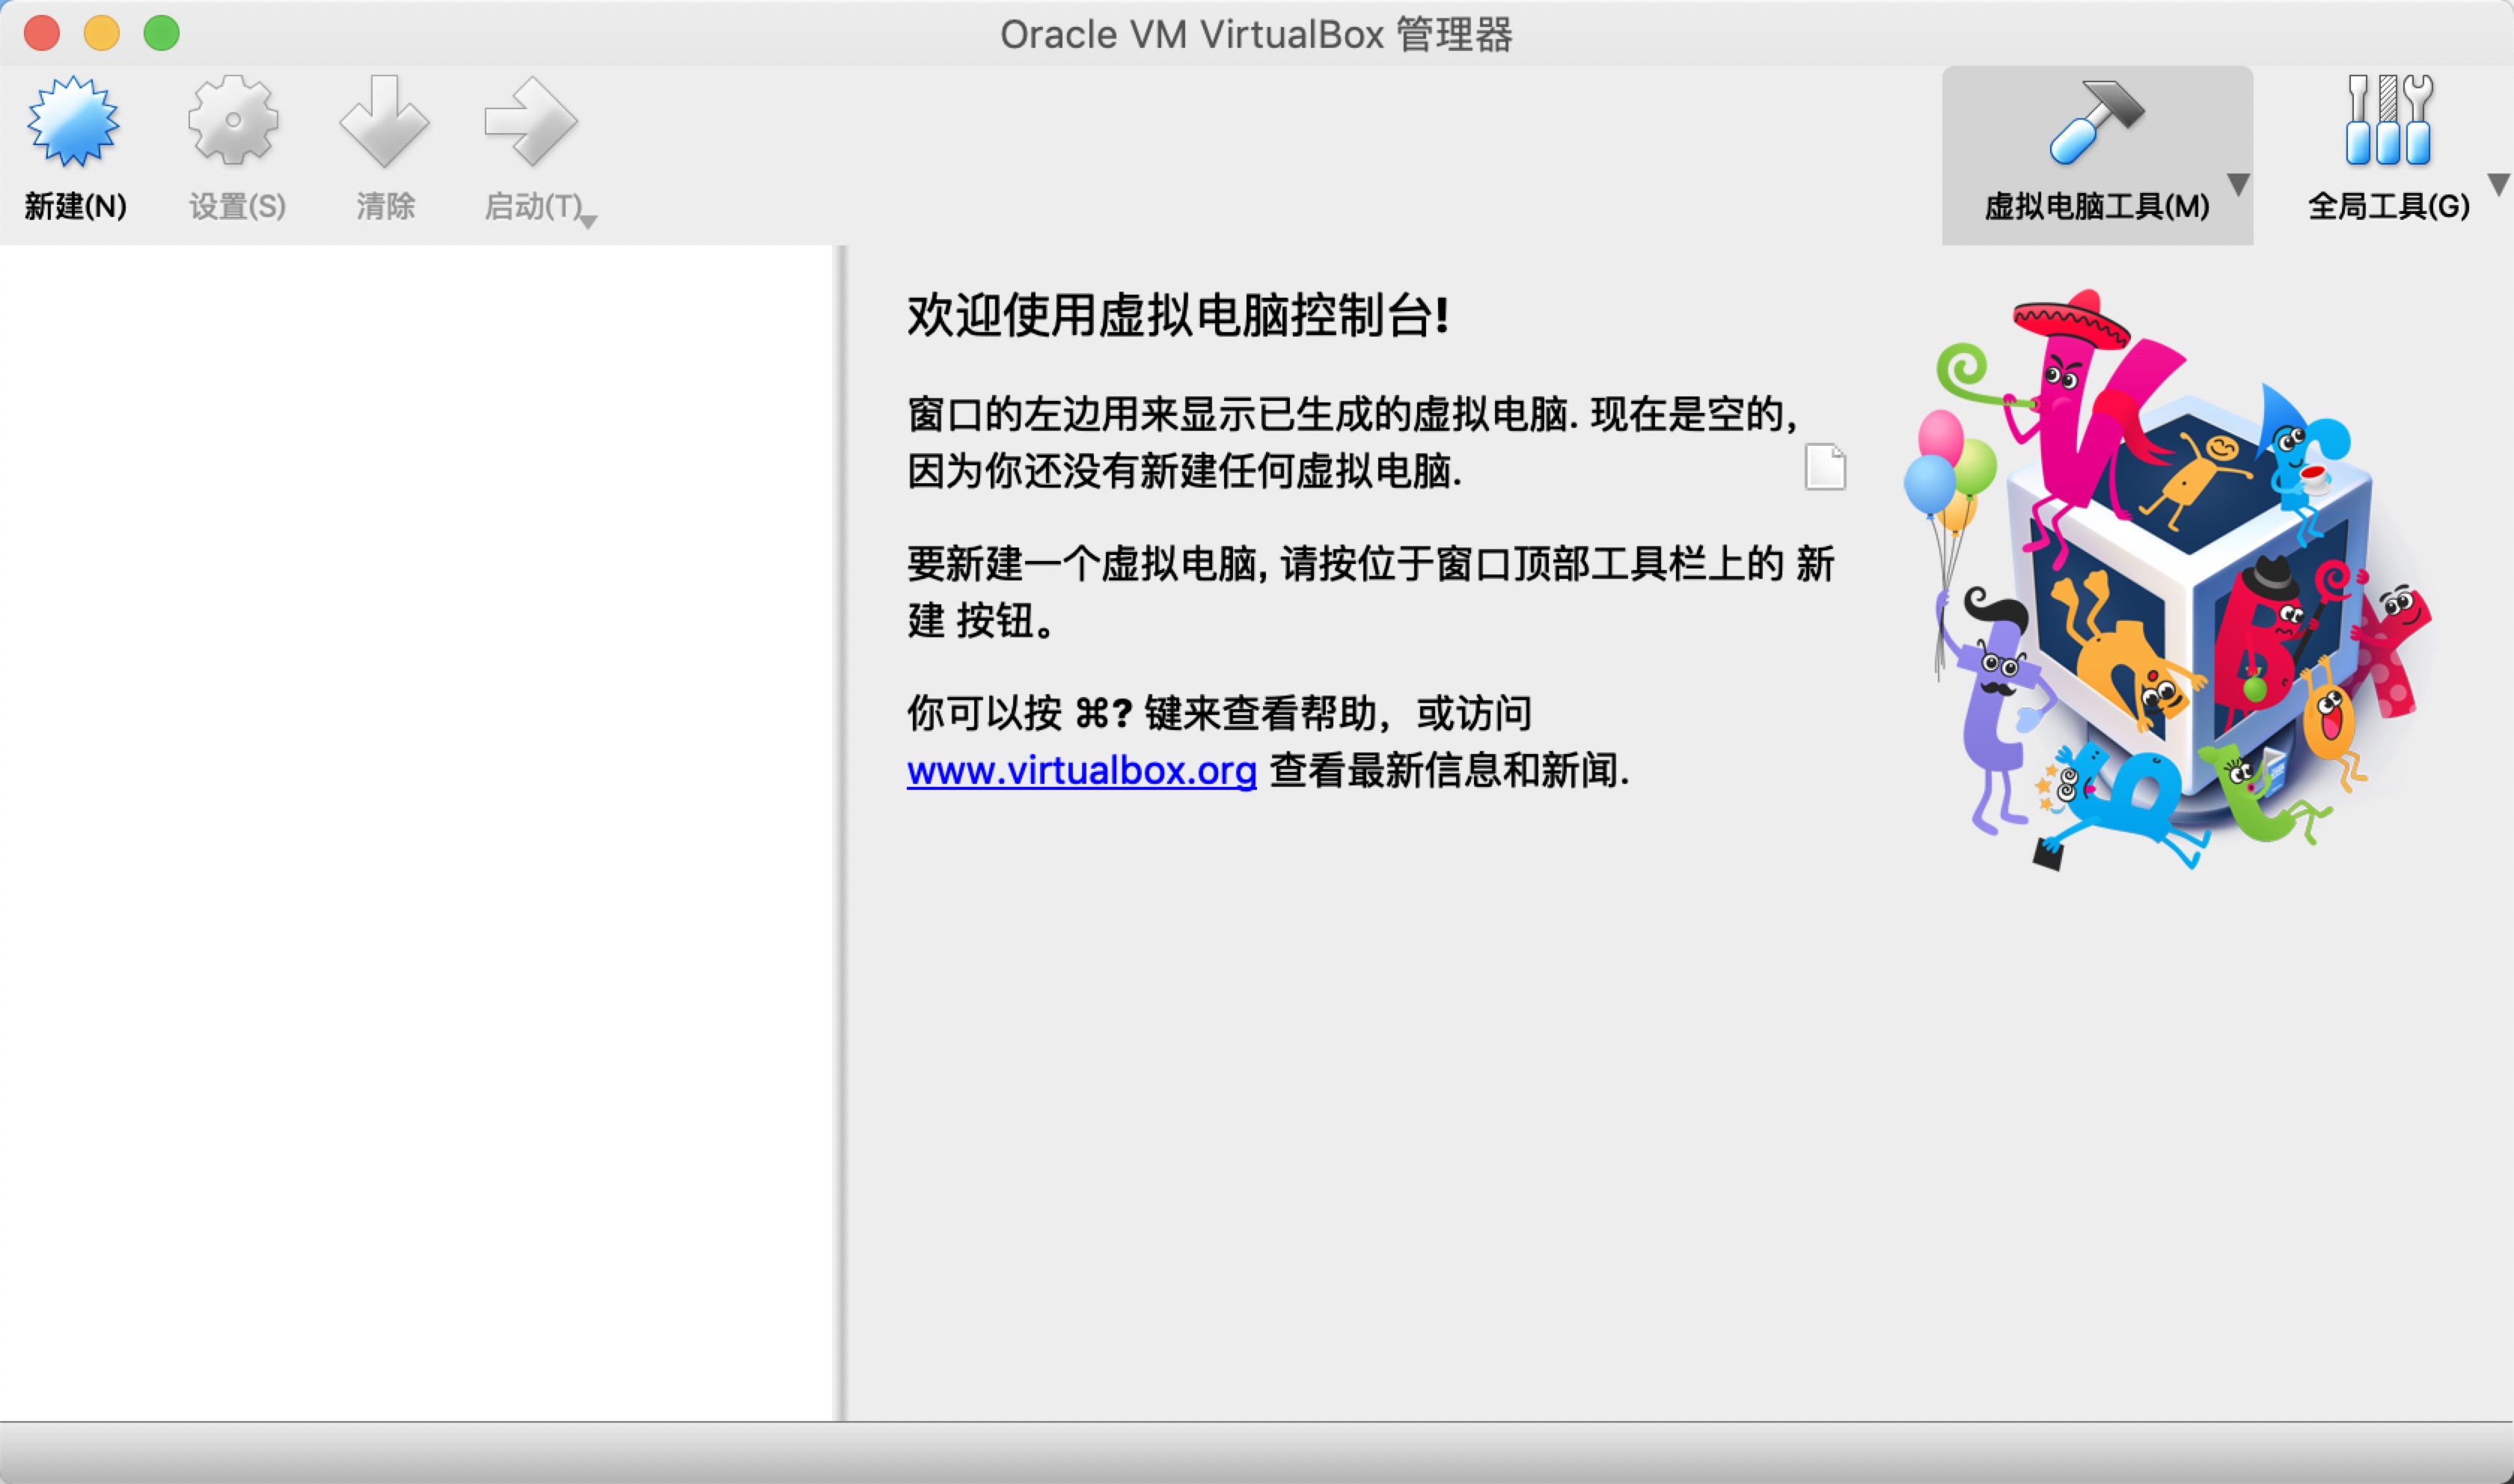The image size is (2514, 1484).
Task: Expand the 全局工具(G) dropdown arrow
Action: (2499, 185)
